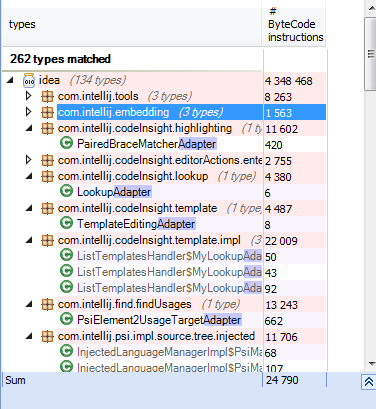This screenshot has height=409, width=376.
Task: Click com.intellij.codeInsight.template package icon
Action: tap(47, 209)
